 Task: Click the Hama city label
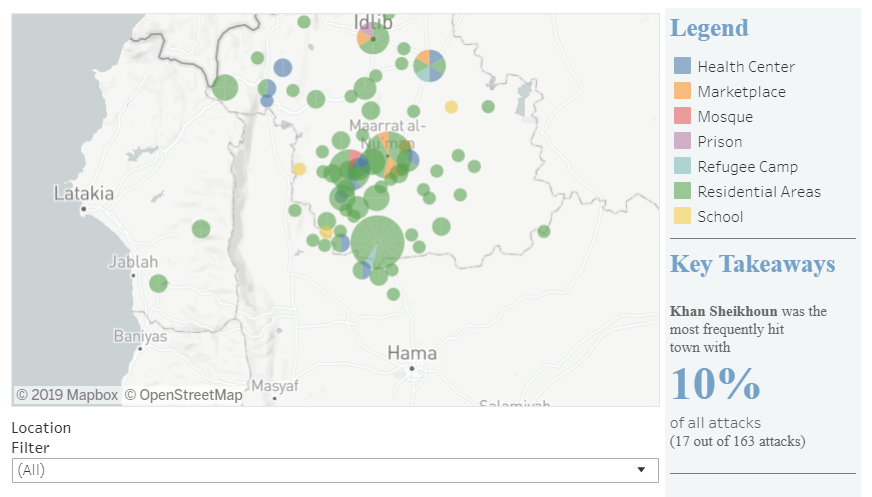[412, 353]
